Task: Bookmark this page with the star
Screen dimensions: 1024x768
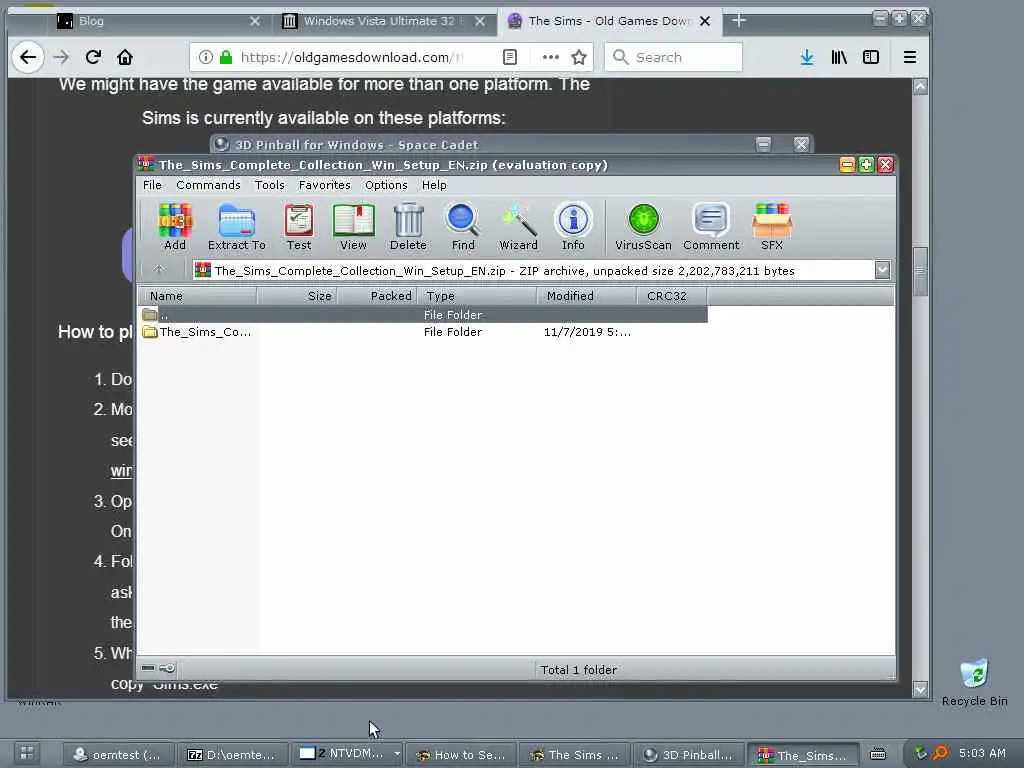Action: (x=579, y=57)
